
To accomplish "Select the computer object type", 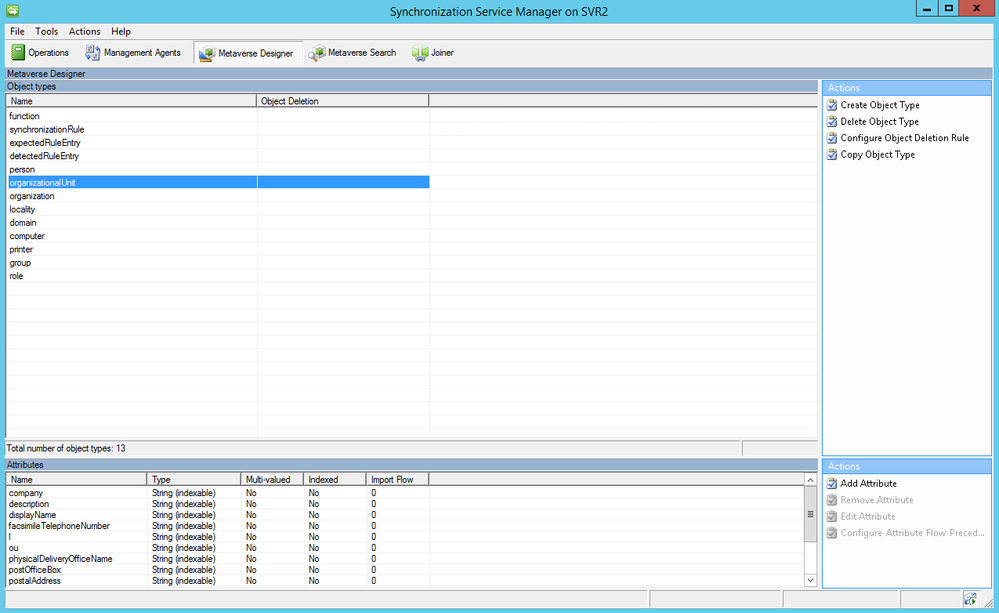I will [x=217, y=236].
